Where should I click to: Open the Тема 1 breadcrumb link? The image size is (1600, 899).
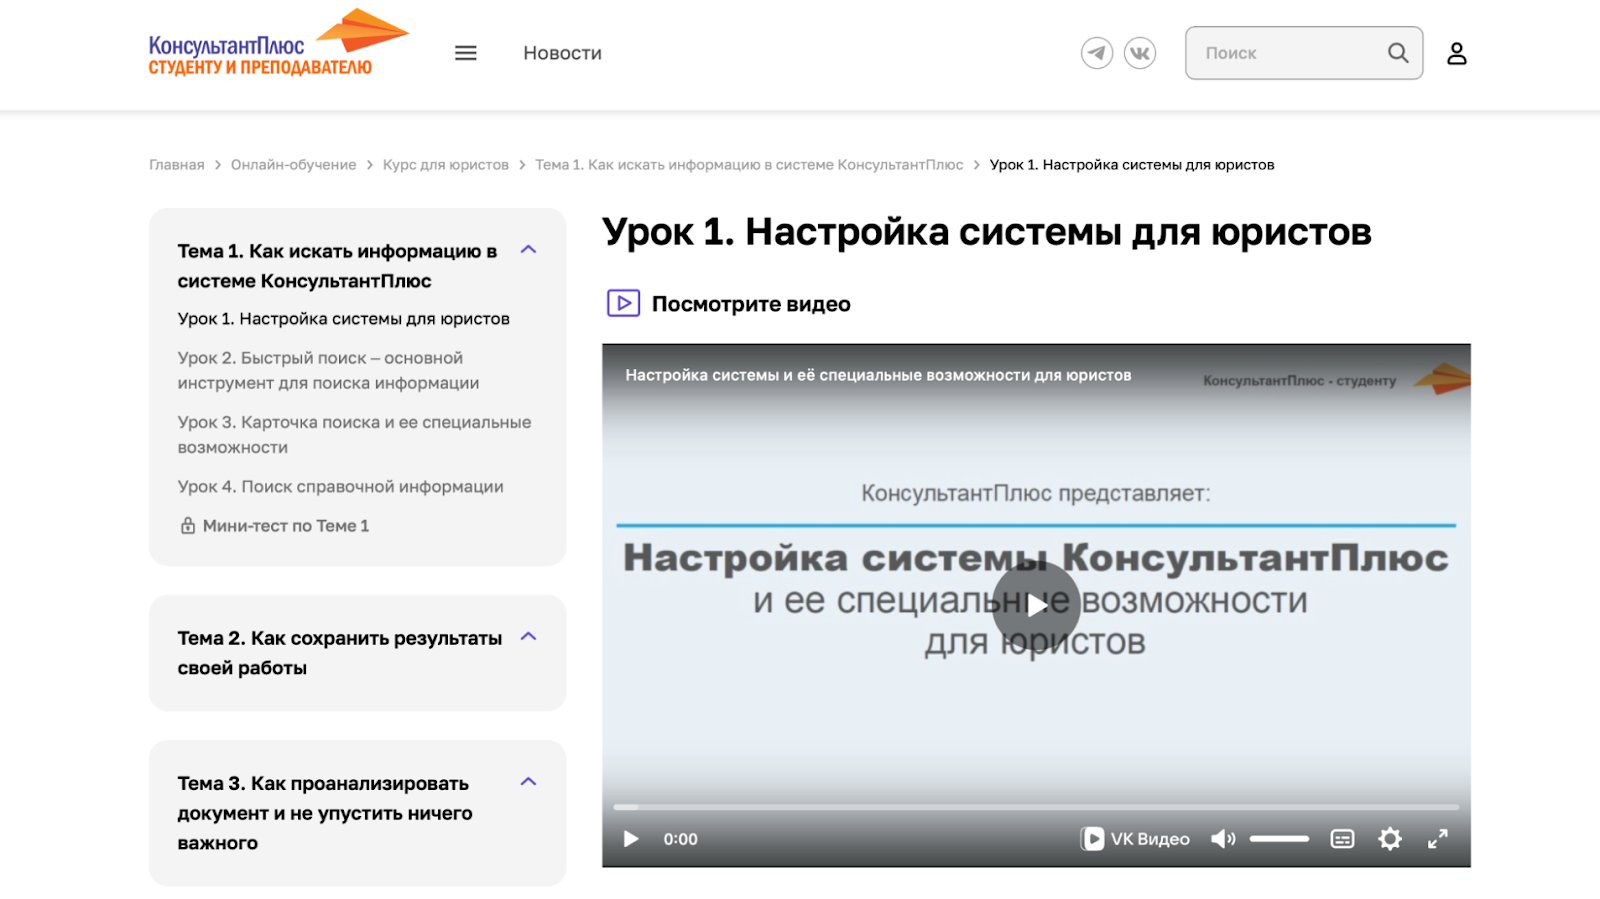749,165
